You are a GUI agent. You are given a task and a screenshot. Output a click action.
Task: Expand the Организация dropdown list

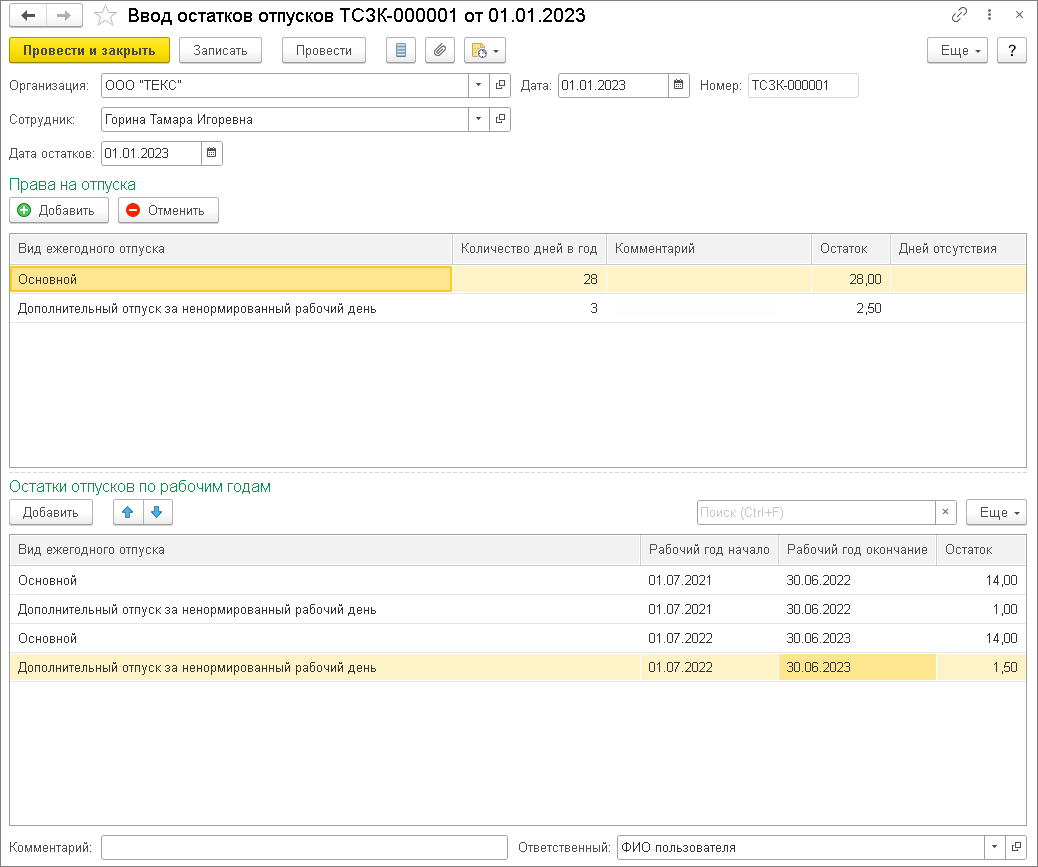point(479,85)
